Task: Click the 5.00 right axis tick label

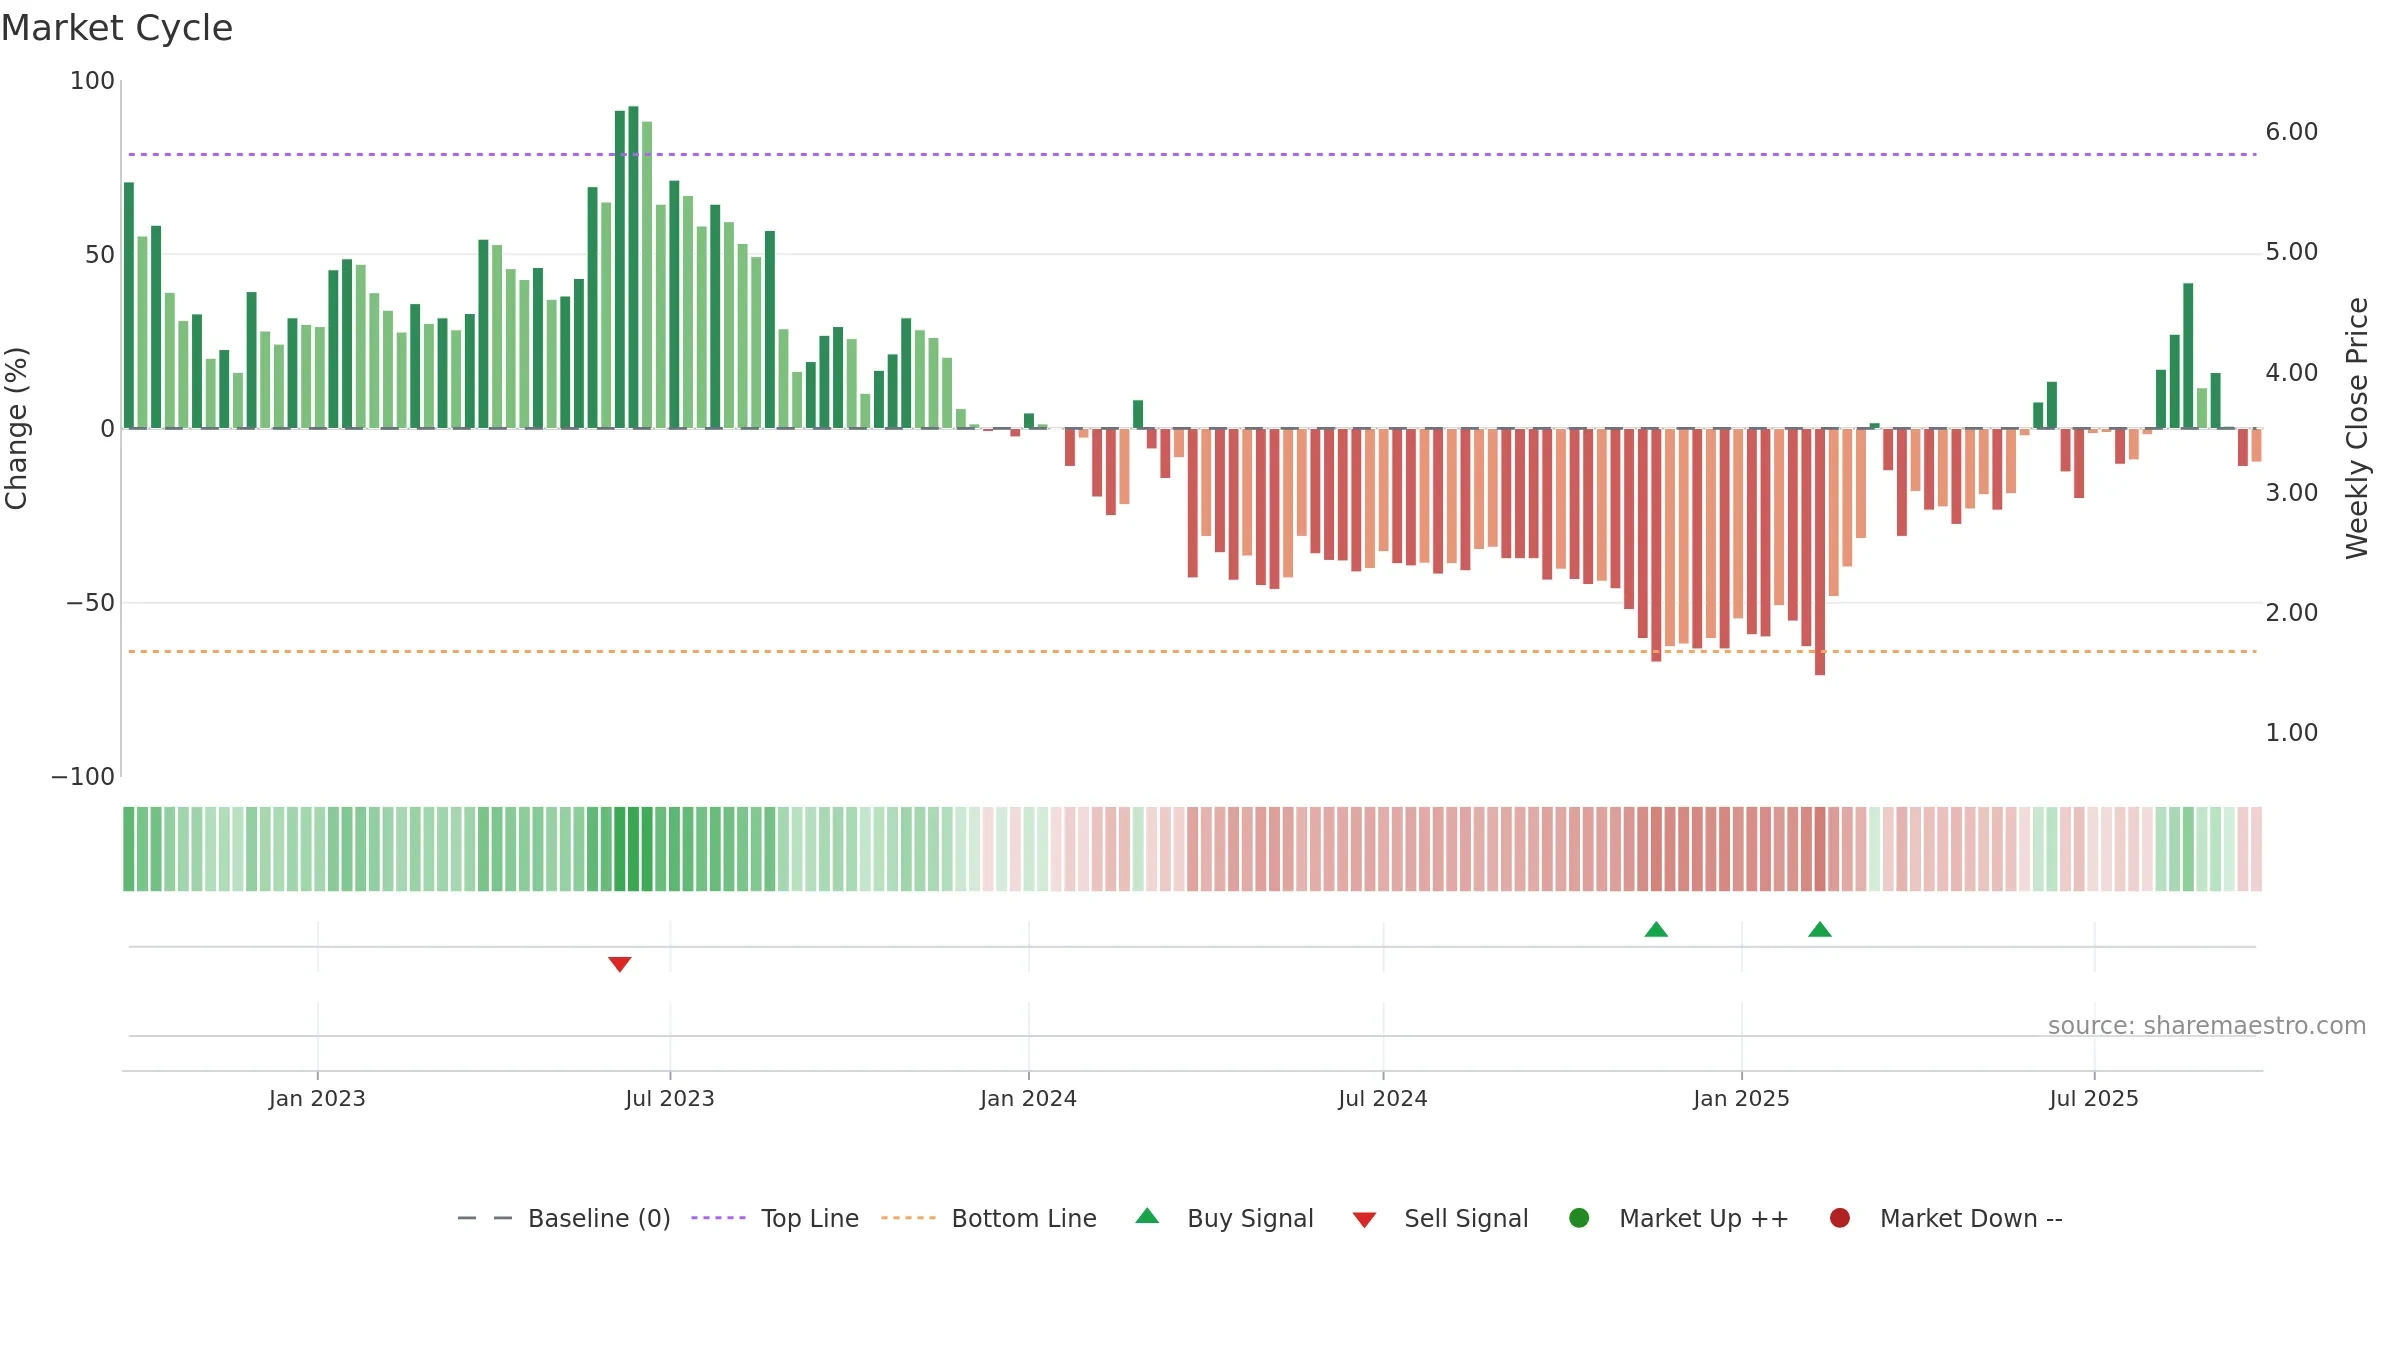Action: coord(2292,252)
